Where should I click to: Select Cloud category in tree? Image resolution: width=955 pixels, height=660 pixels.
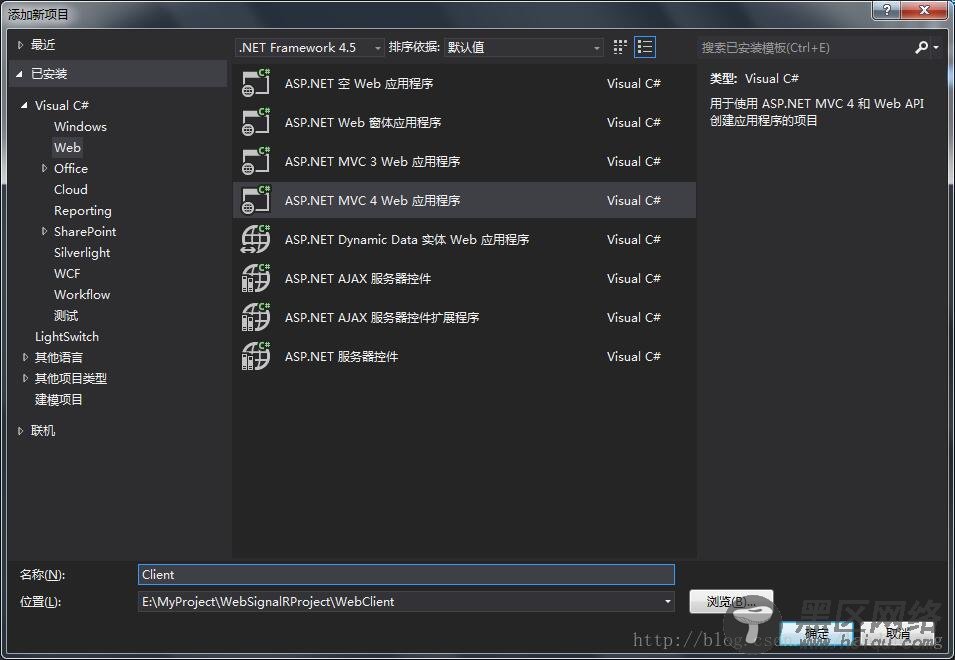(71, 189)
